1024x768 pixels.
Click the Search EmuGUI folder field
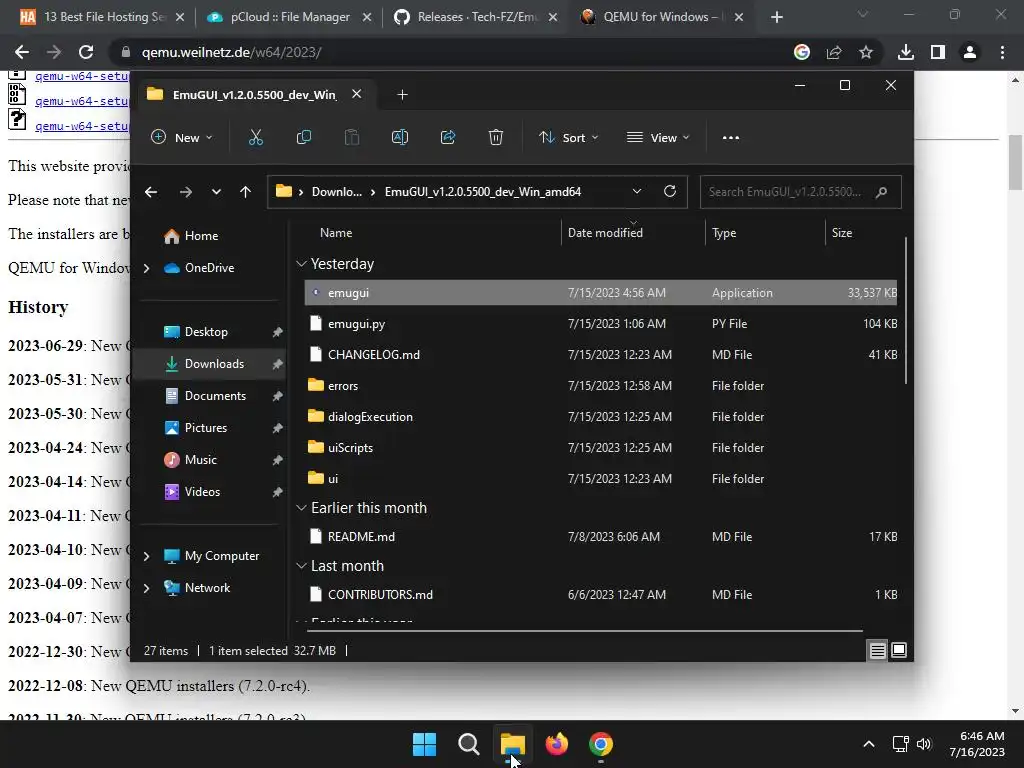tap(801, 192)
